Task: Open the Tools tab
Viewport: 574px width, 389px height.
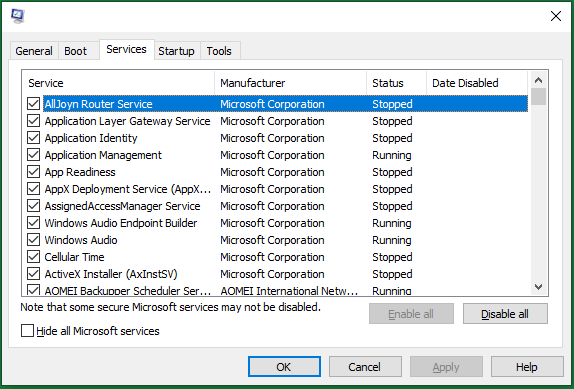Action: [x=219, y=51]
